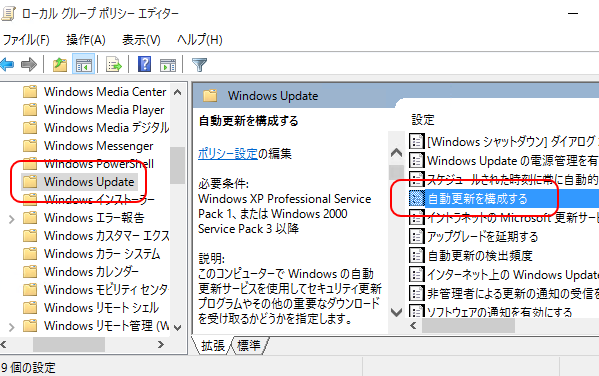Click description pane scroll-down arrow
The height and width of the screenshot is (376, 599).
(397, 312)
